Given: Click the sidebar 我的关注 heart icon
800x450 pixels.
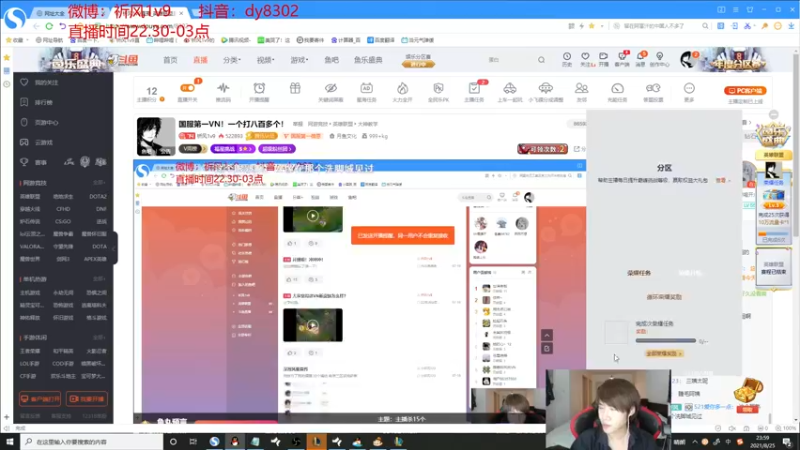Looking at the screenshot, I should [x=24, y=82].
